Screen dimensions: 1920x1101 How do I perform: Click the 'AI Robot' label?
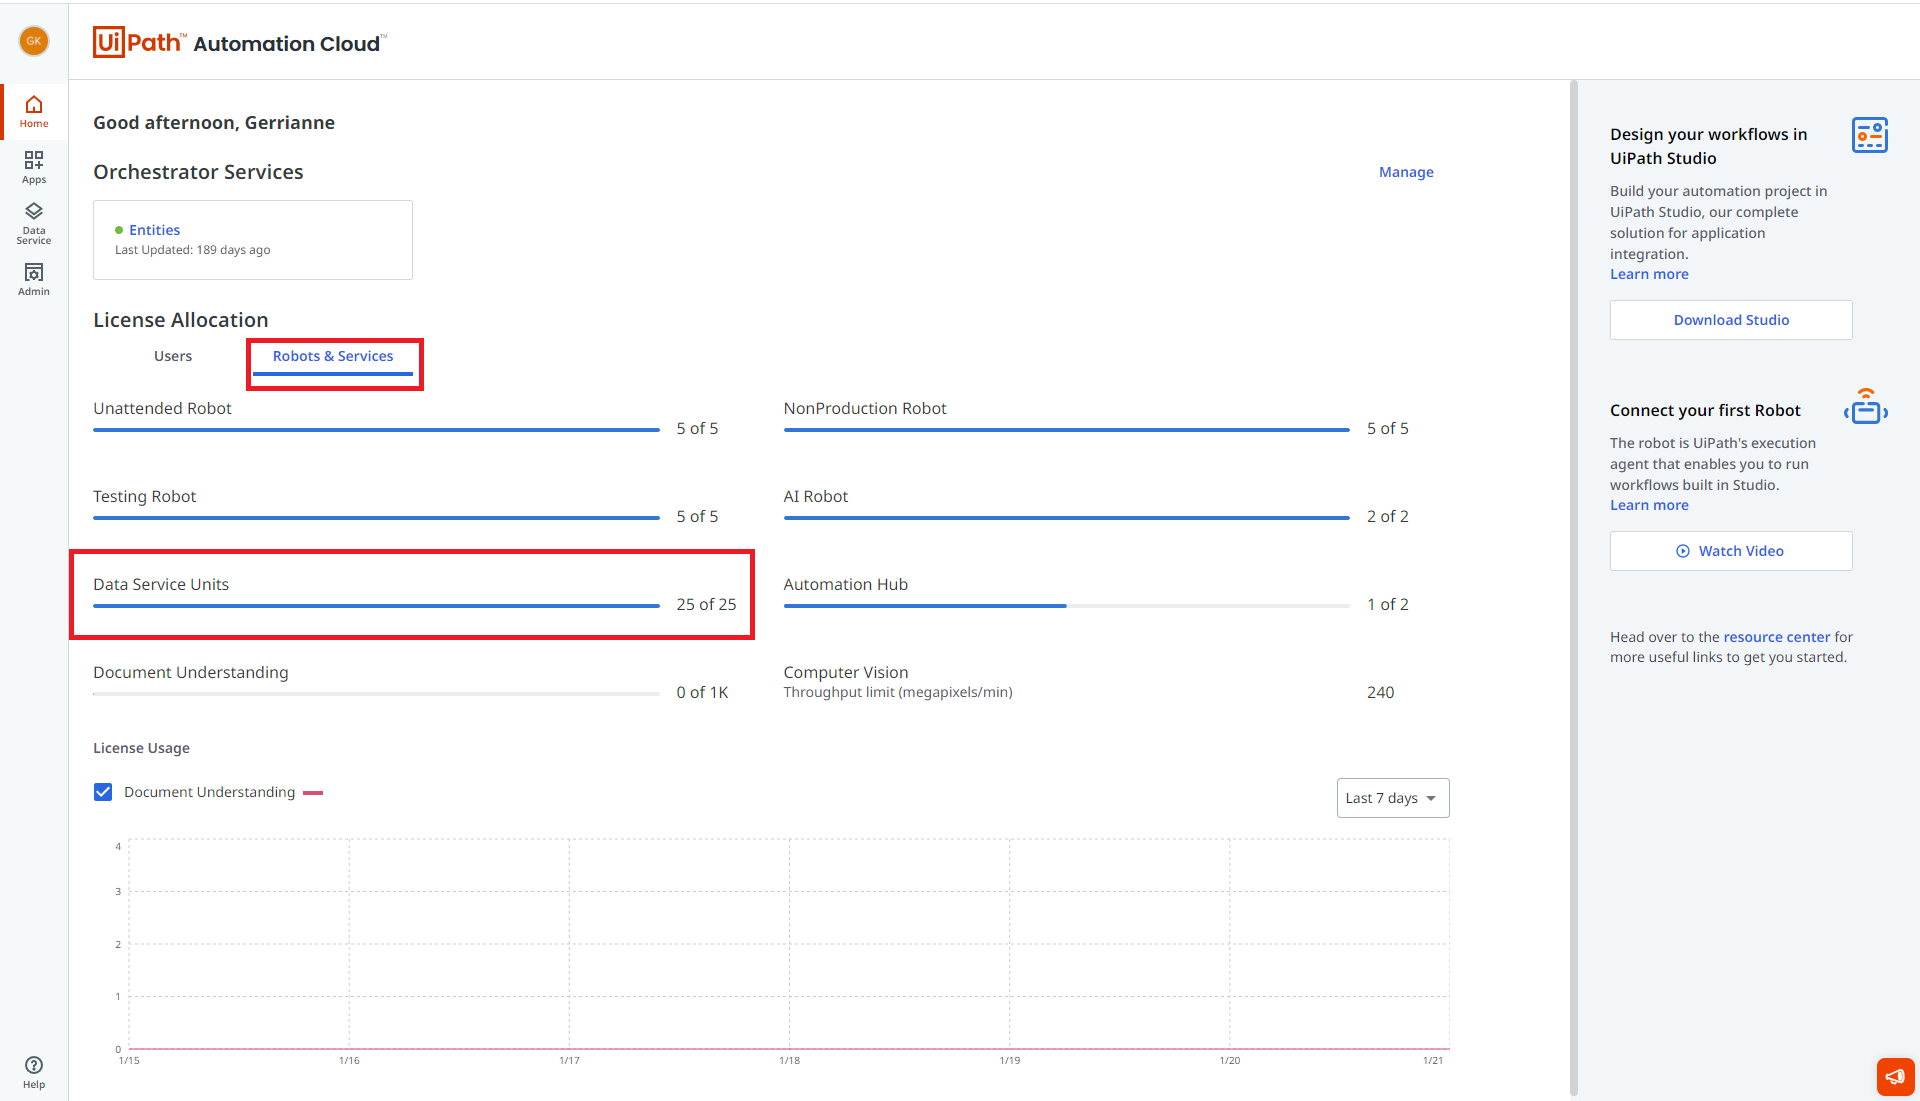(815, 496)
